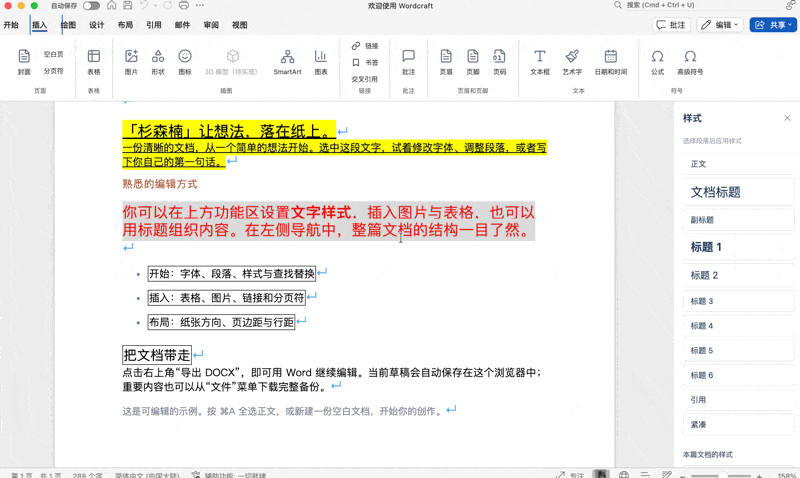Toggle the AutoSave (自动保存) switch

point(91,6)
